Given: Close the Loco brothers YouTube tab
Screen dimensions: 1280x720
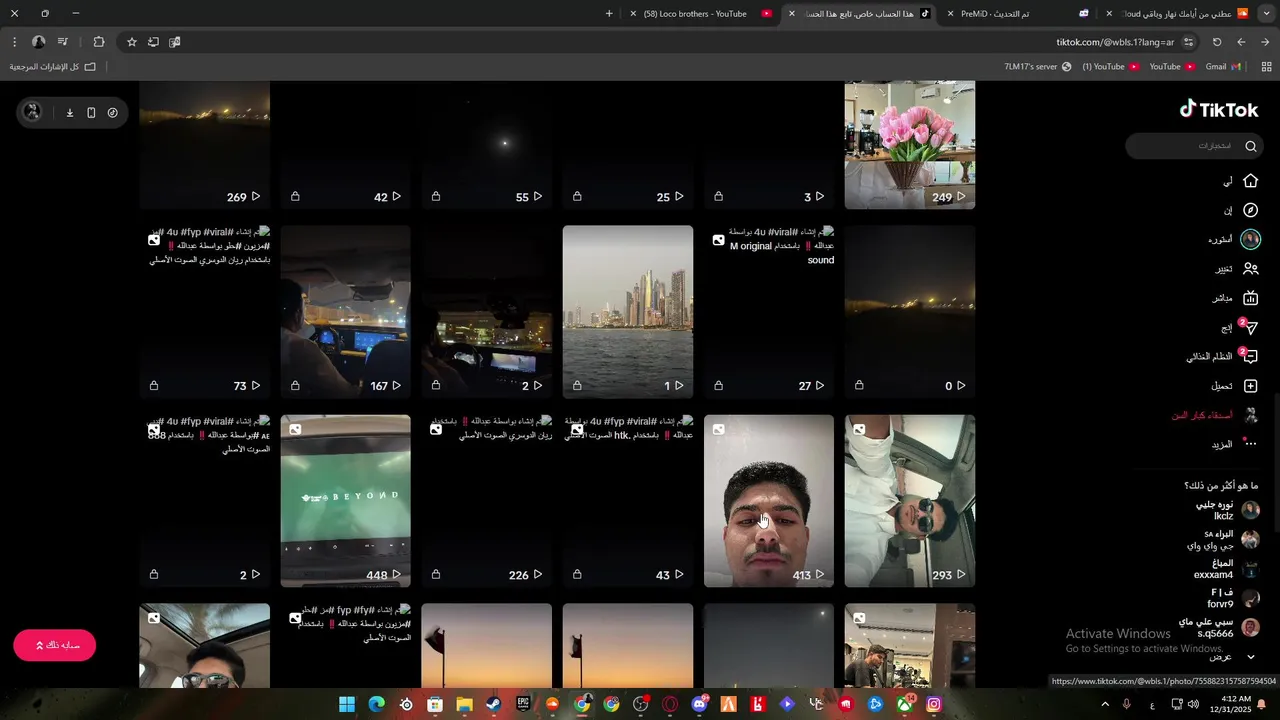Looking at the screenshot, I should click(x=633, y=14).
